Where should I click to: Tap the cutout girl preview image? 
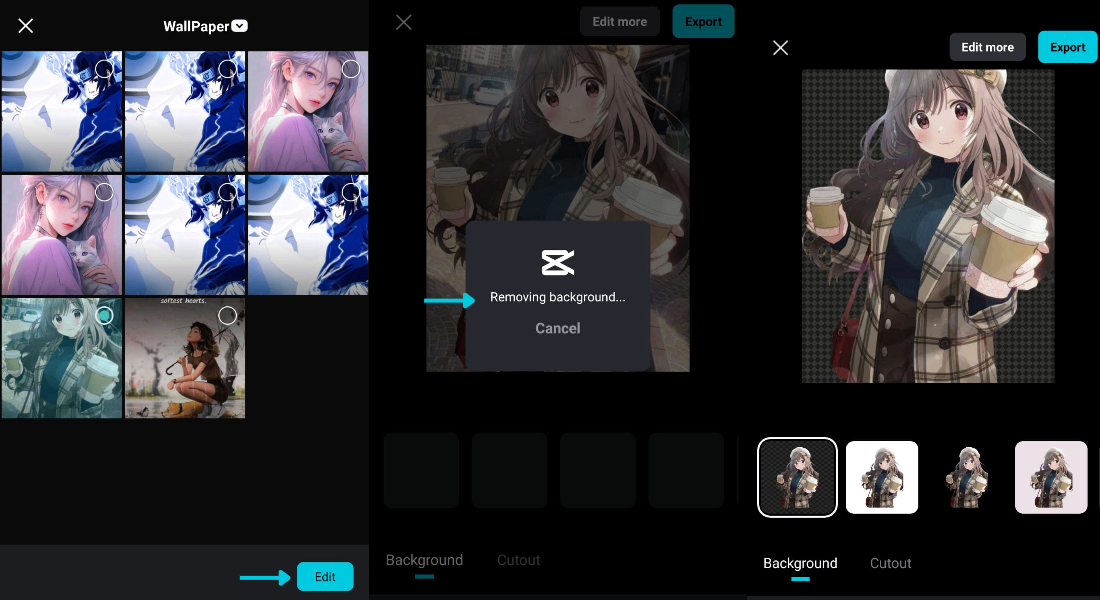click(928, 226)
